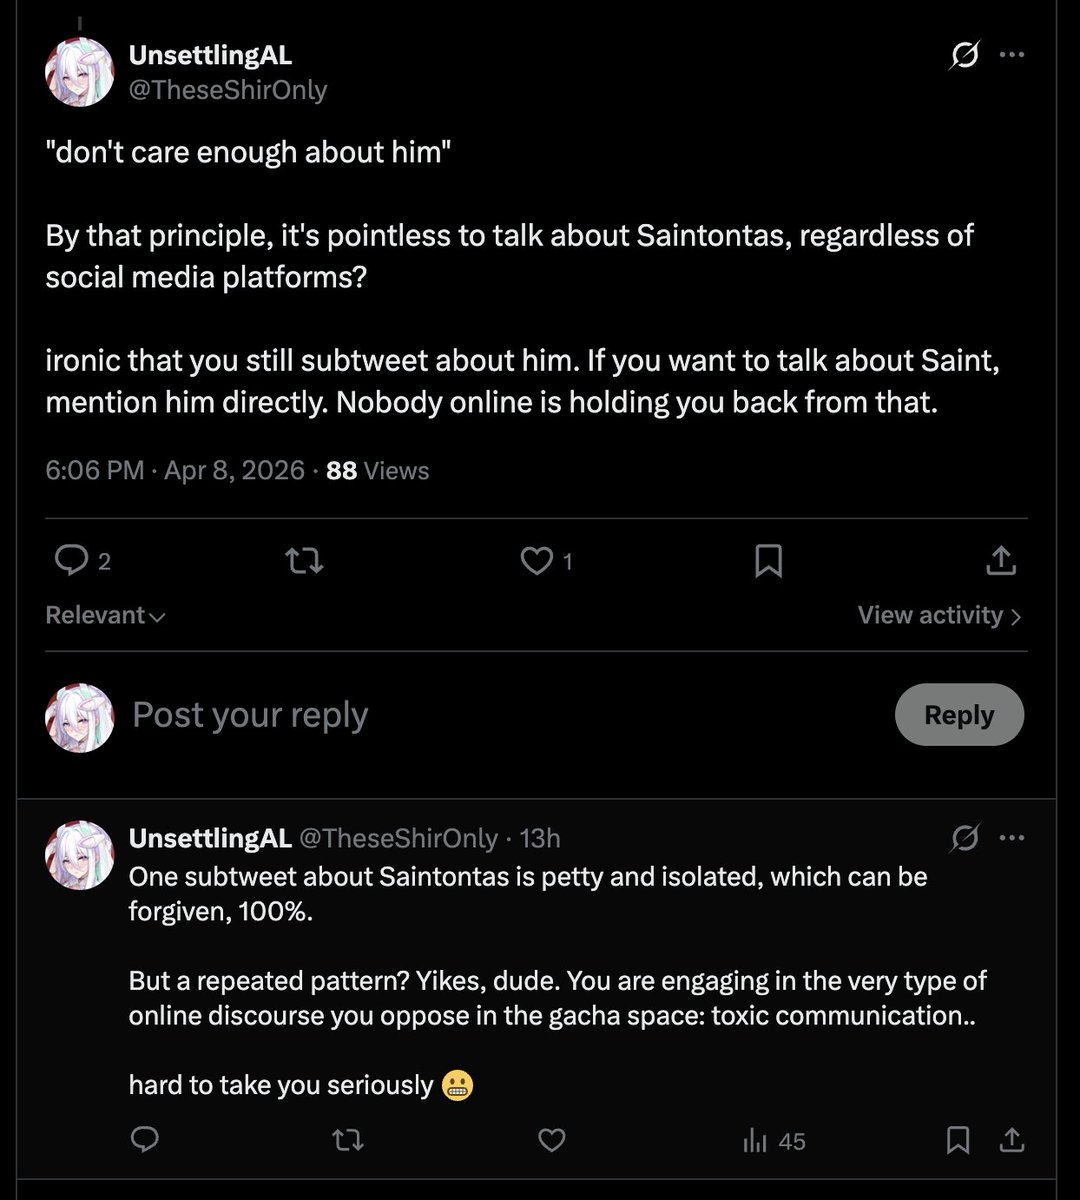View analytics showing 45 views

tap(774, 1140)
